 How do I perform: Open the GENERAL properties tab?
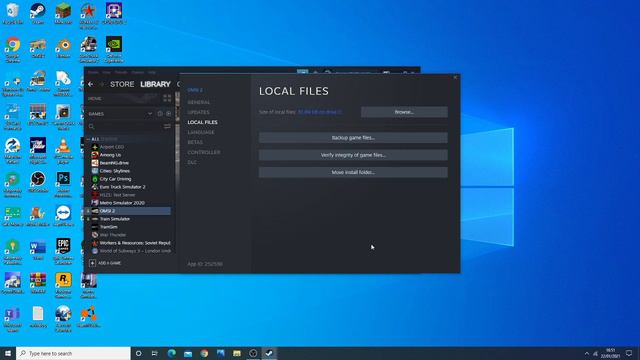199,102
